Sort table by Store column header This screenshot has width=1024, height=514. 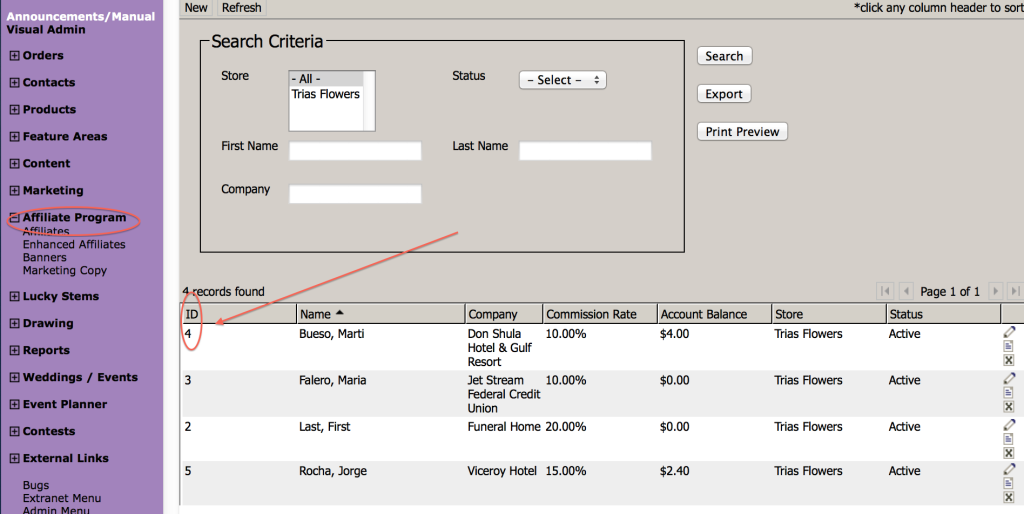829,314
